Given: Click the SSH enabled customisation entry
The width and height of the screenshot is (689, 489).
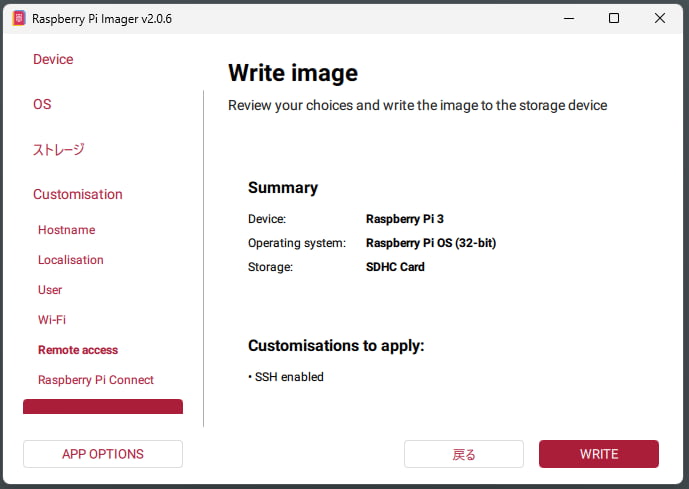Looking at the screenshot, I should pyautogui.click(x=286, y=377).
